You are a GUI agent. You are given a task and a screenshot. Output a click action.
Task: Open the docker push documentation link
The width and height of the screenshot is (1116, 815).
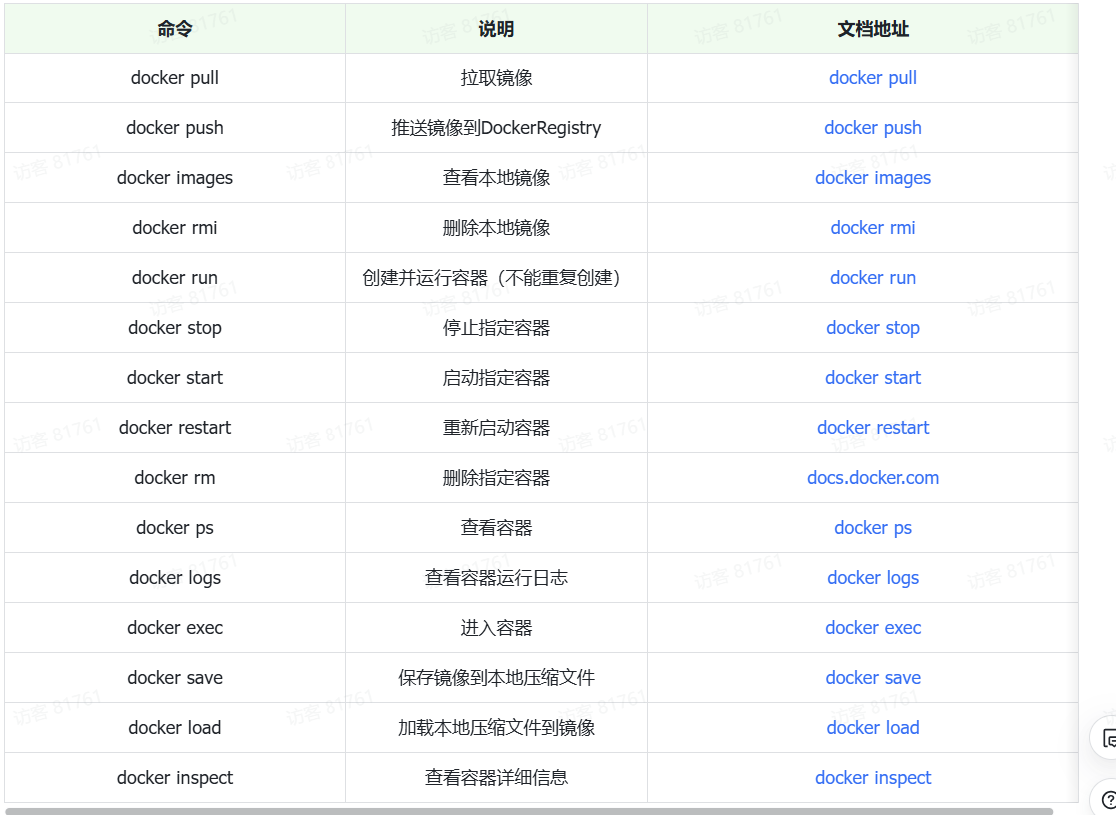click(873, 127)
